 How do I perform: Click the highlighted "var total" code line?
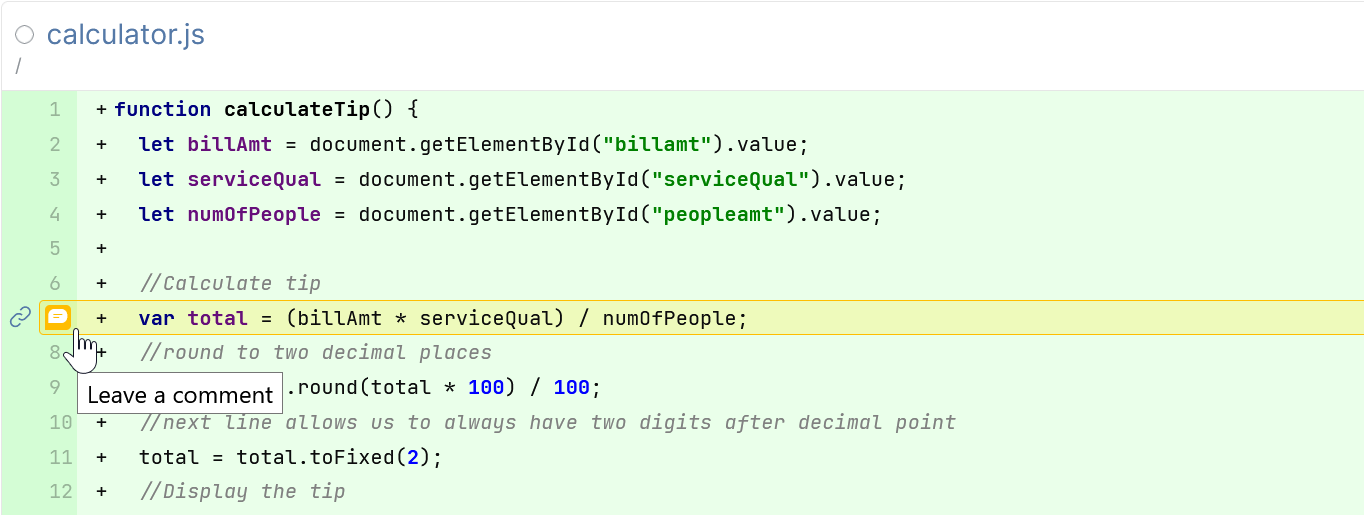[x=443, y=318]
